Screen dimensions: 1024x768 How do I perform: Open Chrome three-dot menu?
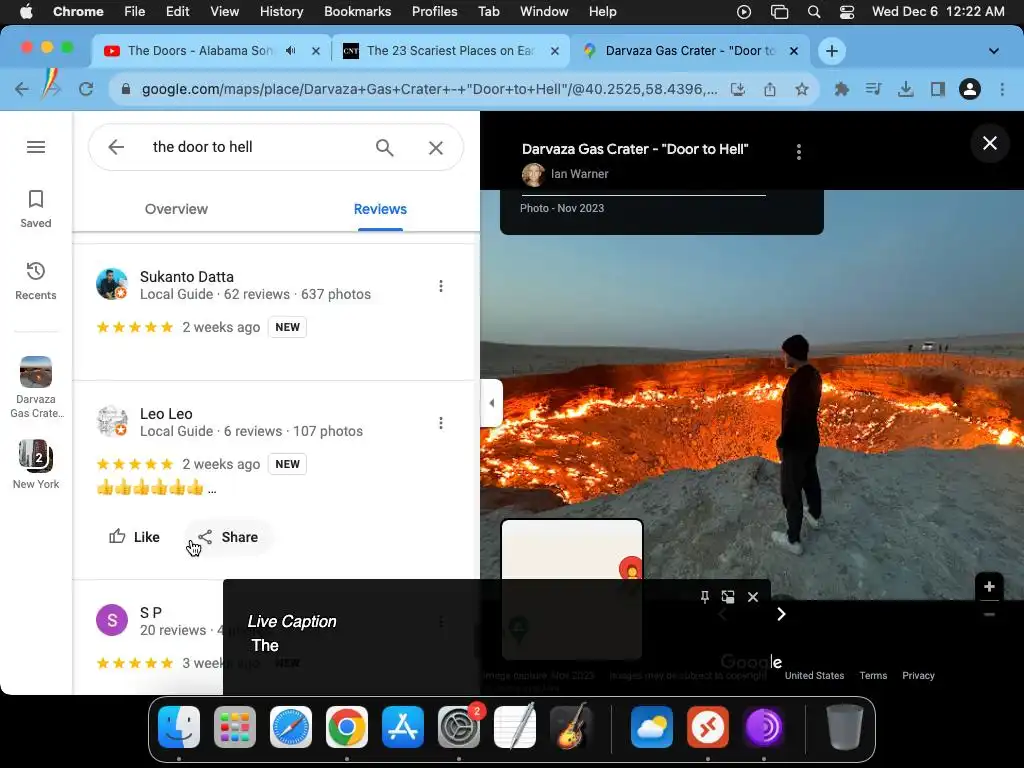pyautogui.click(x=1002, y=89)
